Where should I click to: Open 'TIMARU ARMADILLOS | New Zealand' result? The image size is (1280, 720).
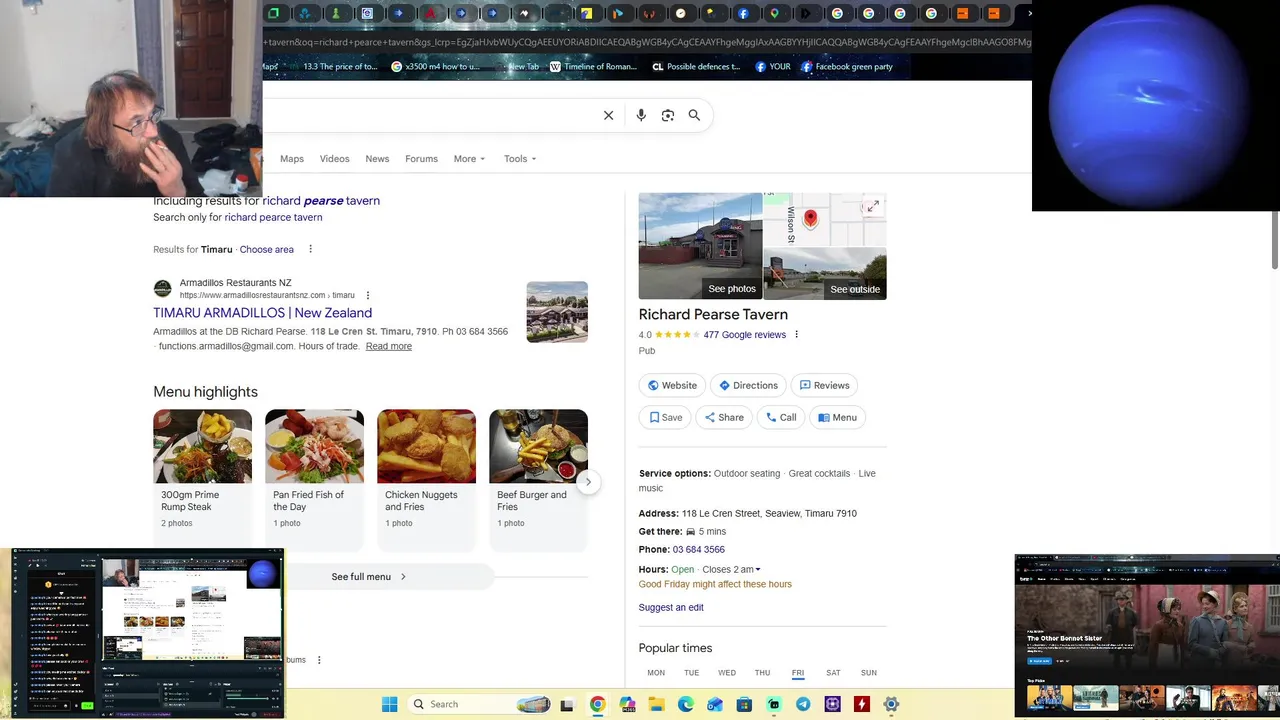pos(262,313)
